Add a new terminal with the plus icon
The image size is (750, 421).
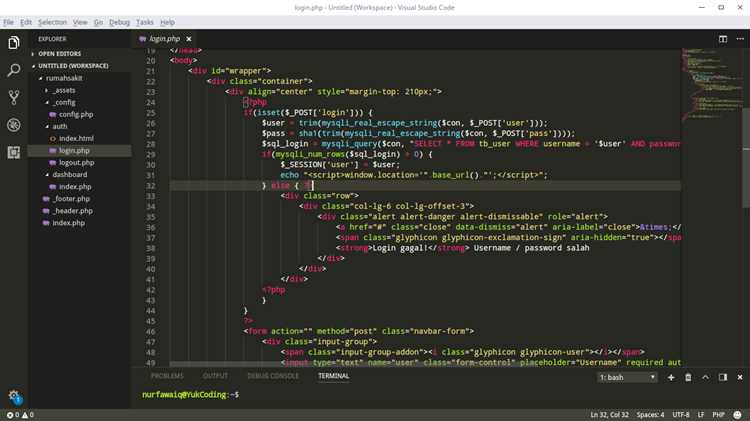point(671,377)
